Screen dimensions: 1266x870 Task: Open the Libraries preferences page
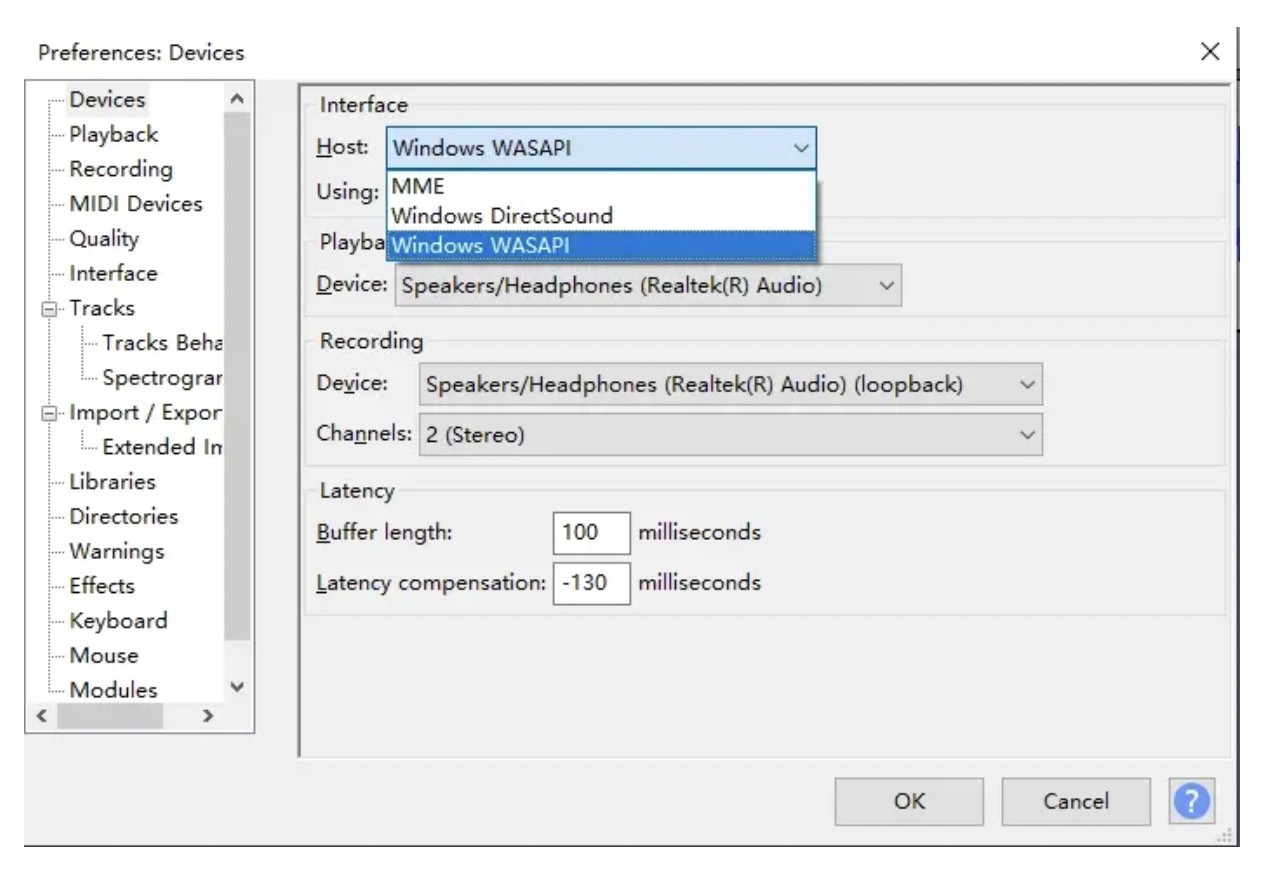point(112,482)
